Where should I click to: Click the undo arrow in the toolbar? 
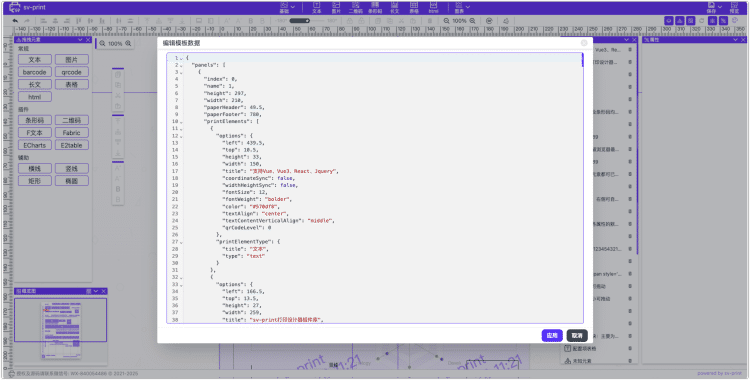[15, 21]
